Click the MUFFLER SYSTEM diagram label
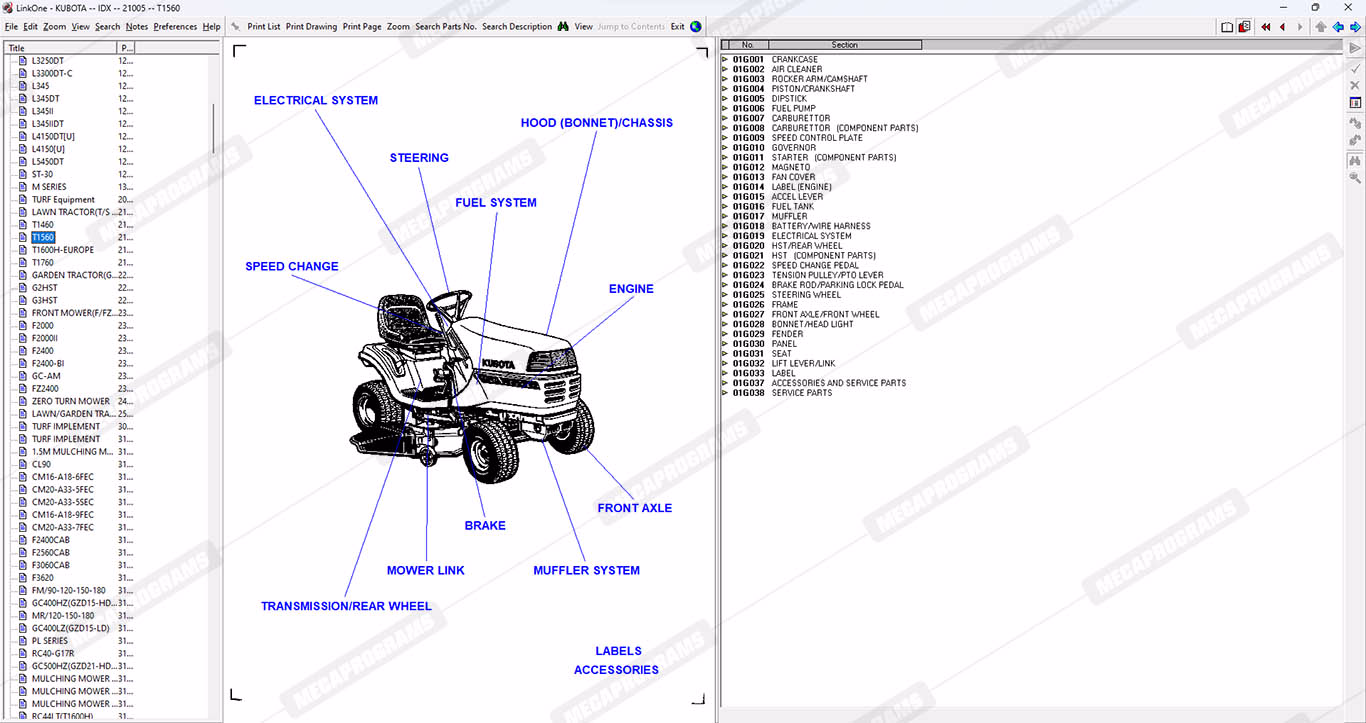 586,570
